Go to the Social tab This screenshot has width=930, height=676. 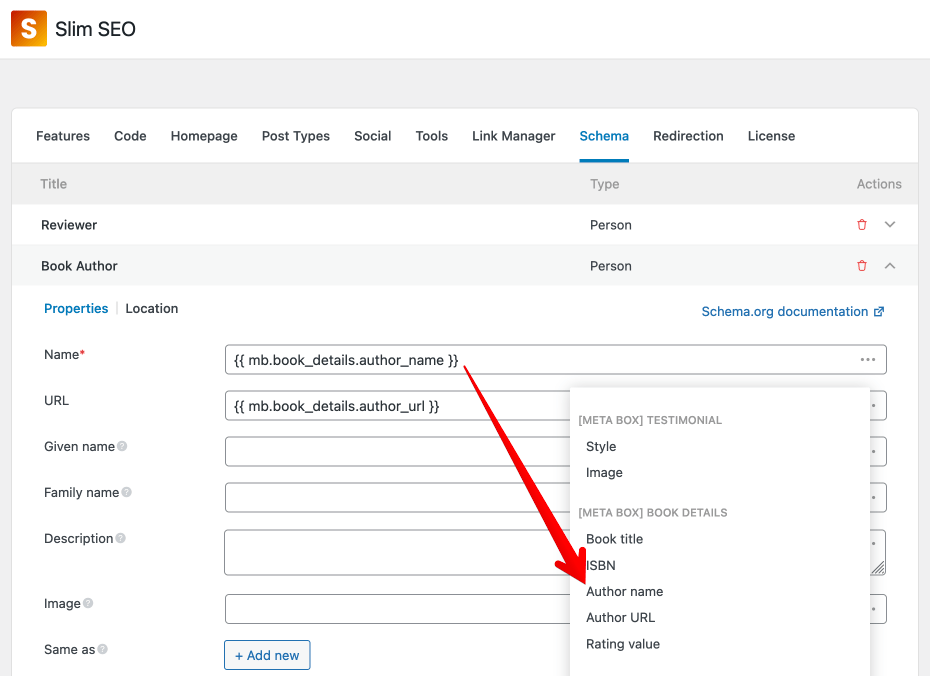click(x=372, y=136)
